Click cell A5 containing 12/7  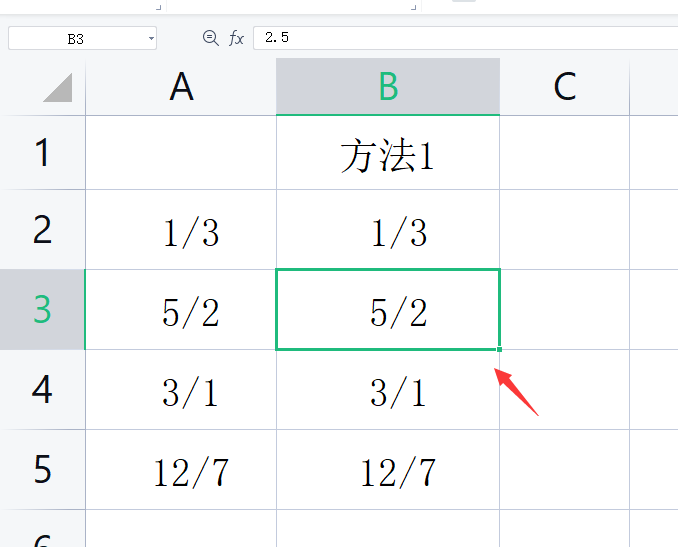(x=190, y=471)
